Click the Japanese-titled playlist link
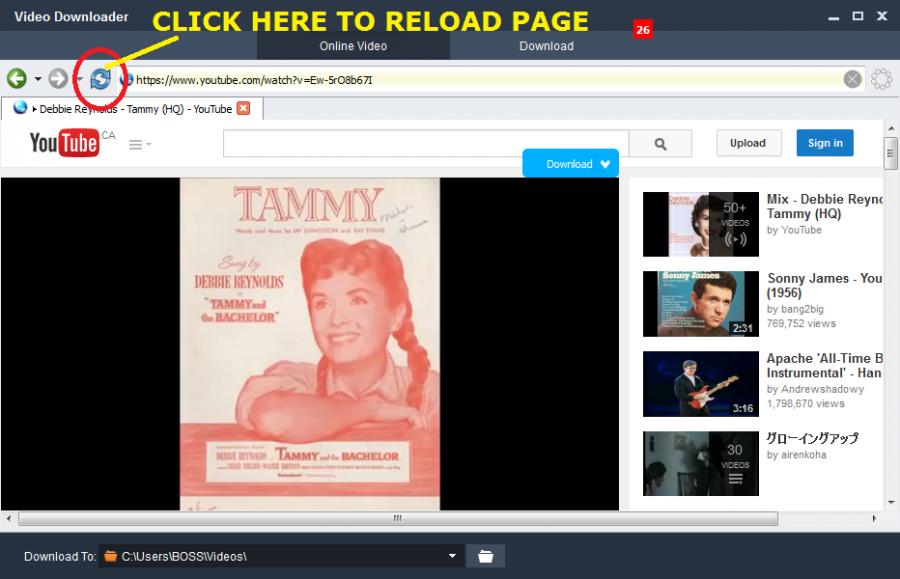 [x=812, y=438]
